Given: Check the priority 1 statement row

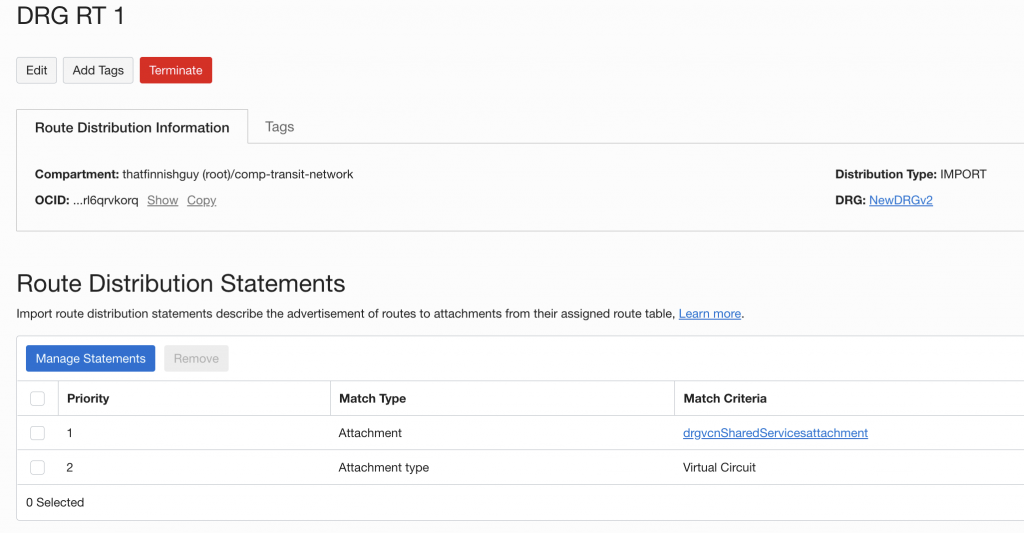Looking at the screenshot, I should [37, 433].
